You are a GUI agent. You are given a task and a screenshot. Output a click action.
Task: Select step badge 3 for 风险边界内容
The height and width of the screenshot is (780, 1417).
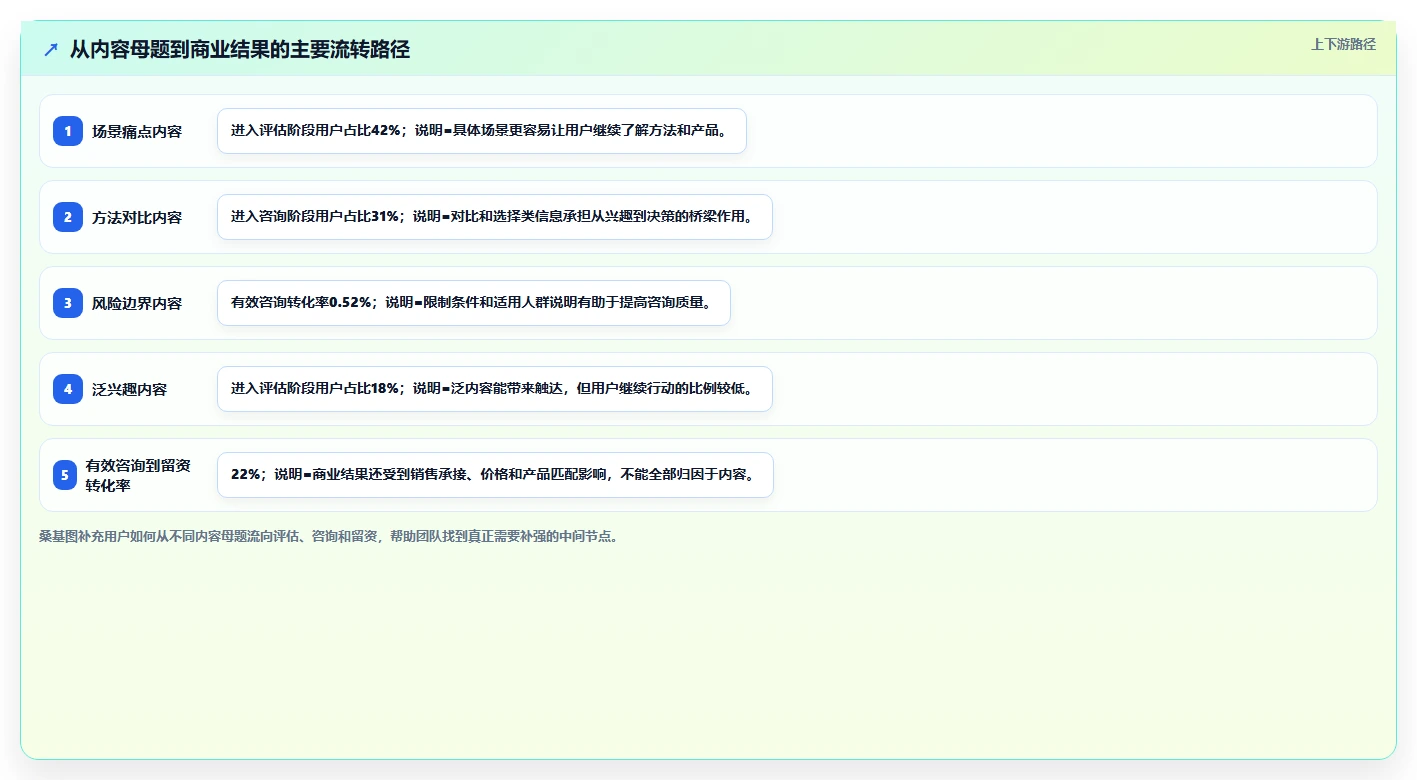[x=68, y=303]
